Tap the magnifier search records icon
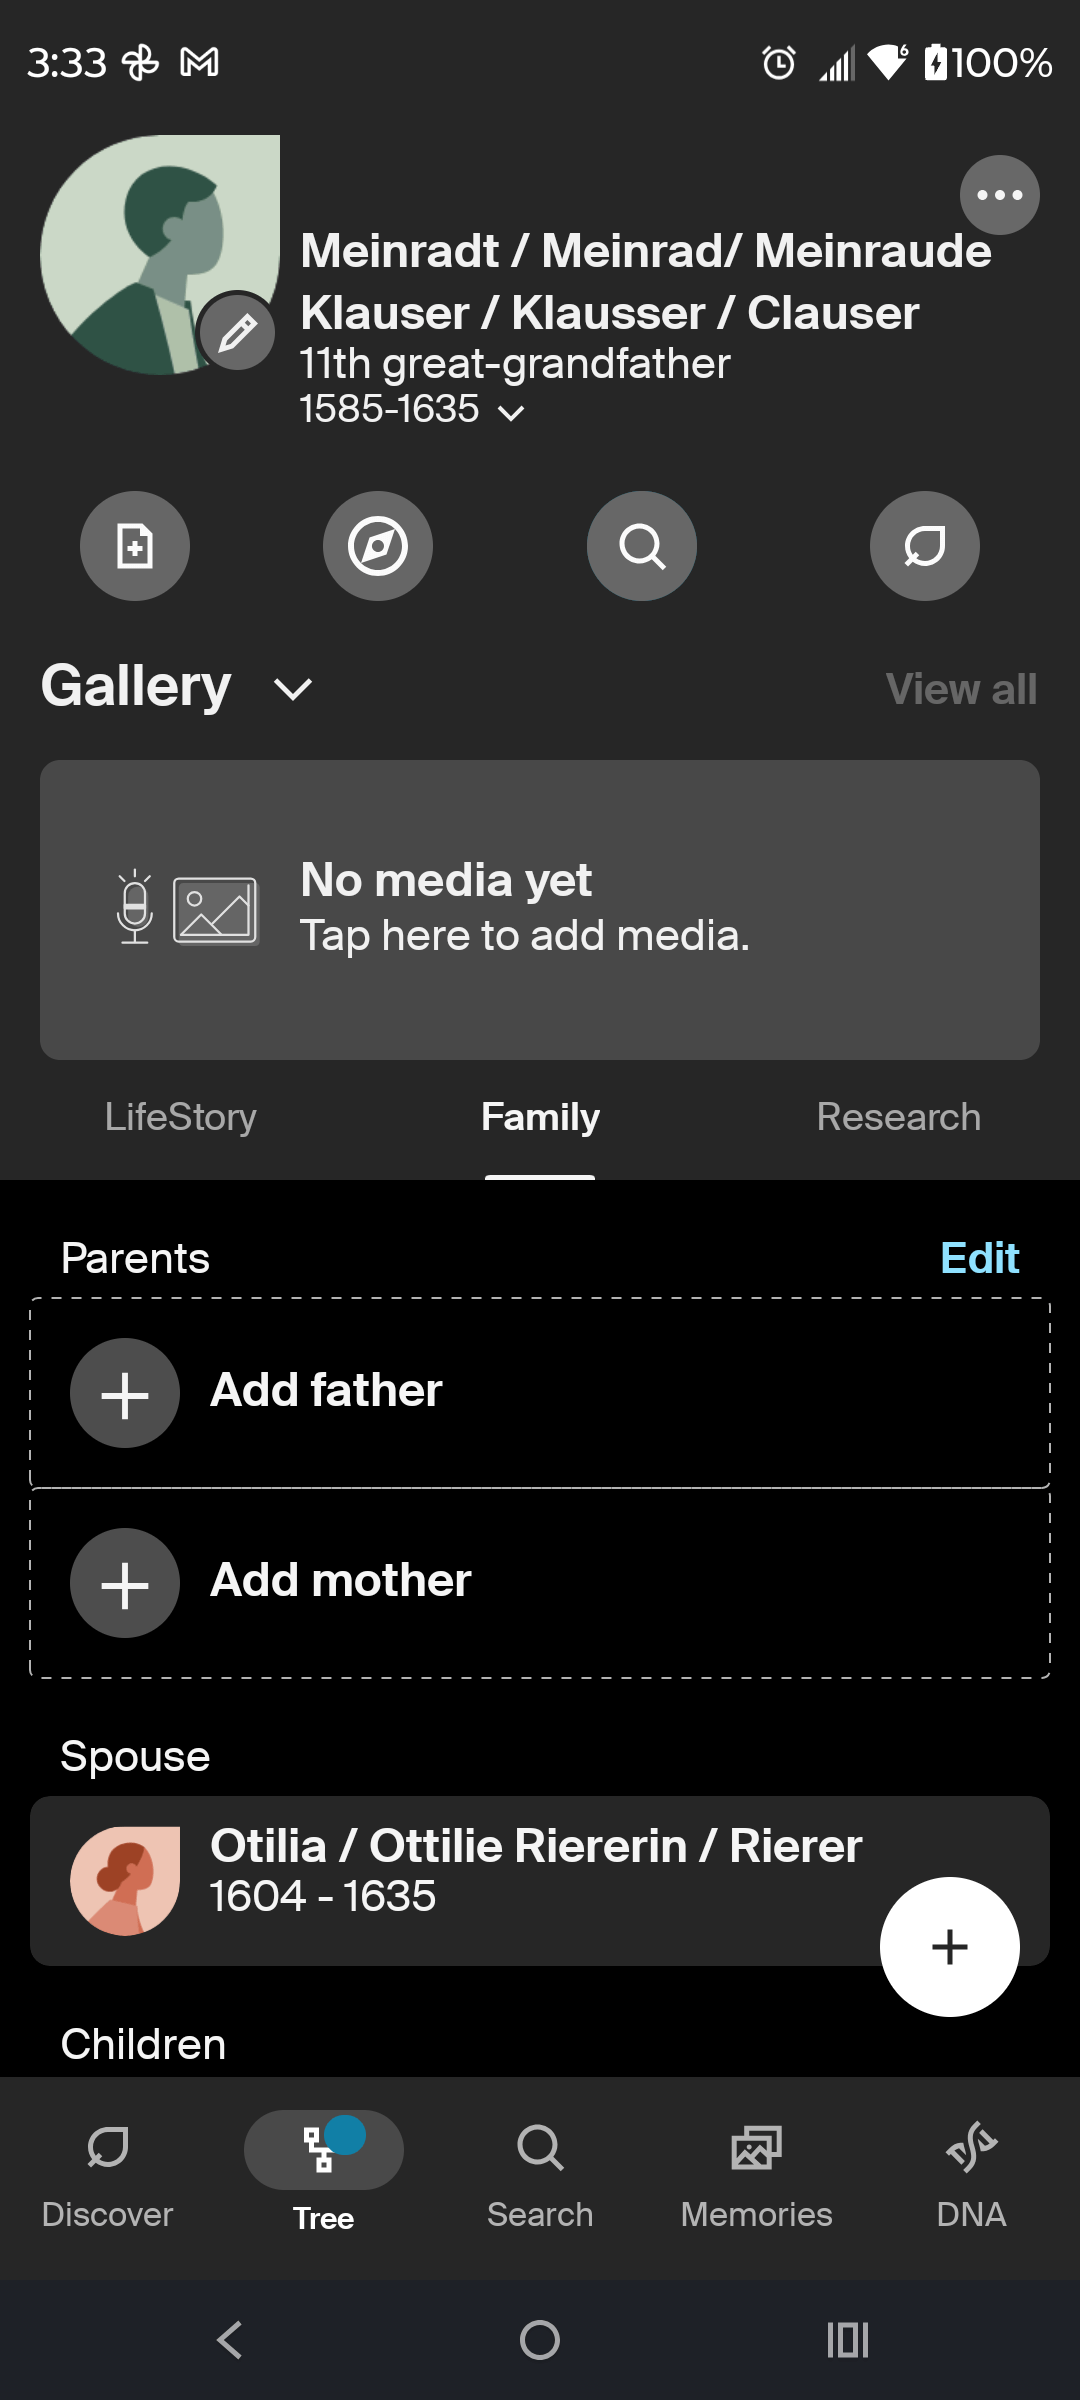 point(641,546)
